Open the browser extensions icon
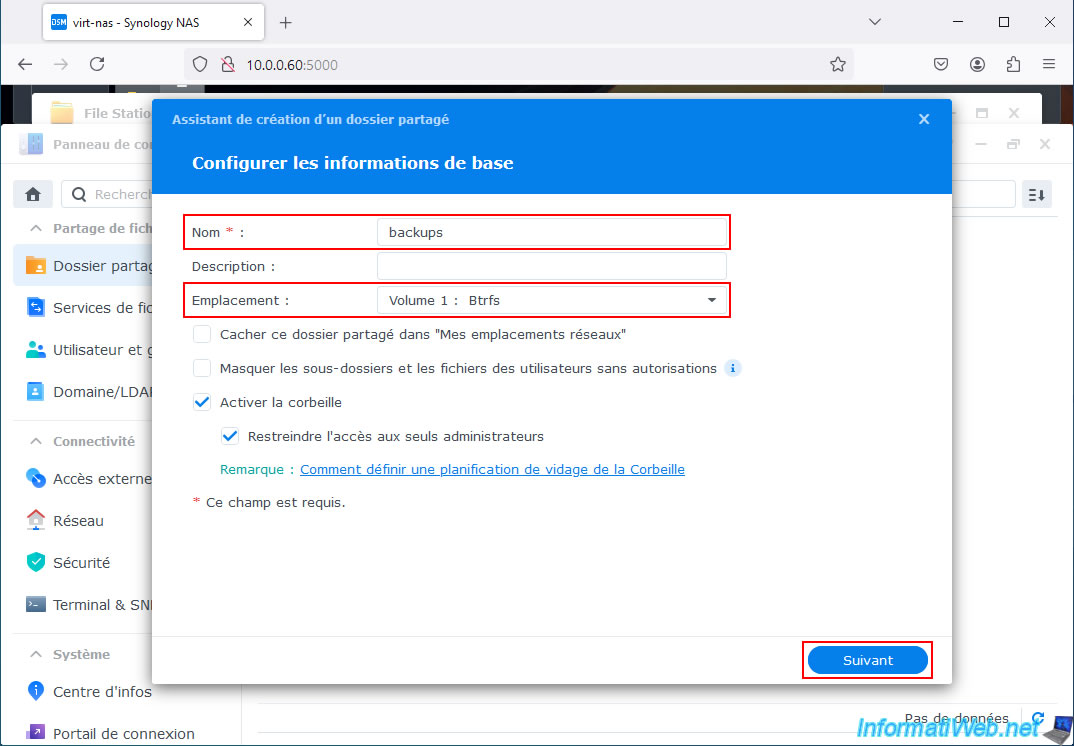Screen dimensions: 1074x746 tap(1014, 64)
